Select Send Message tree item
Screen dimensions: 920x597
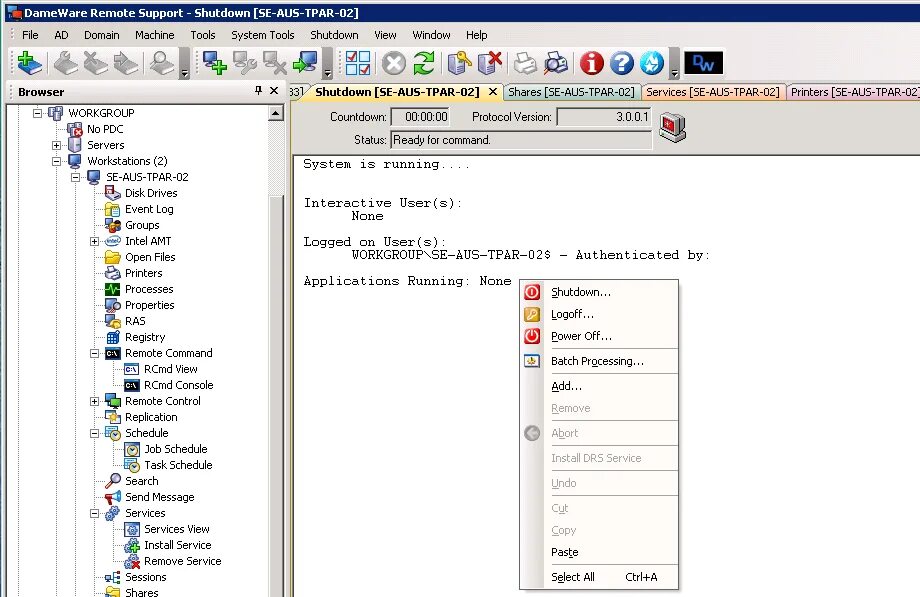pyautogui.click(x=160, y=497)
